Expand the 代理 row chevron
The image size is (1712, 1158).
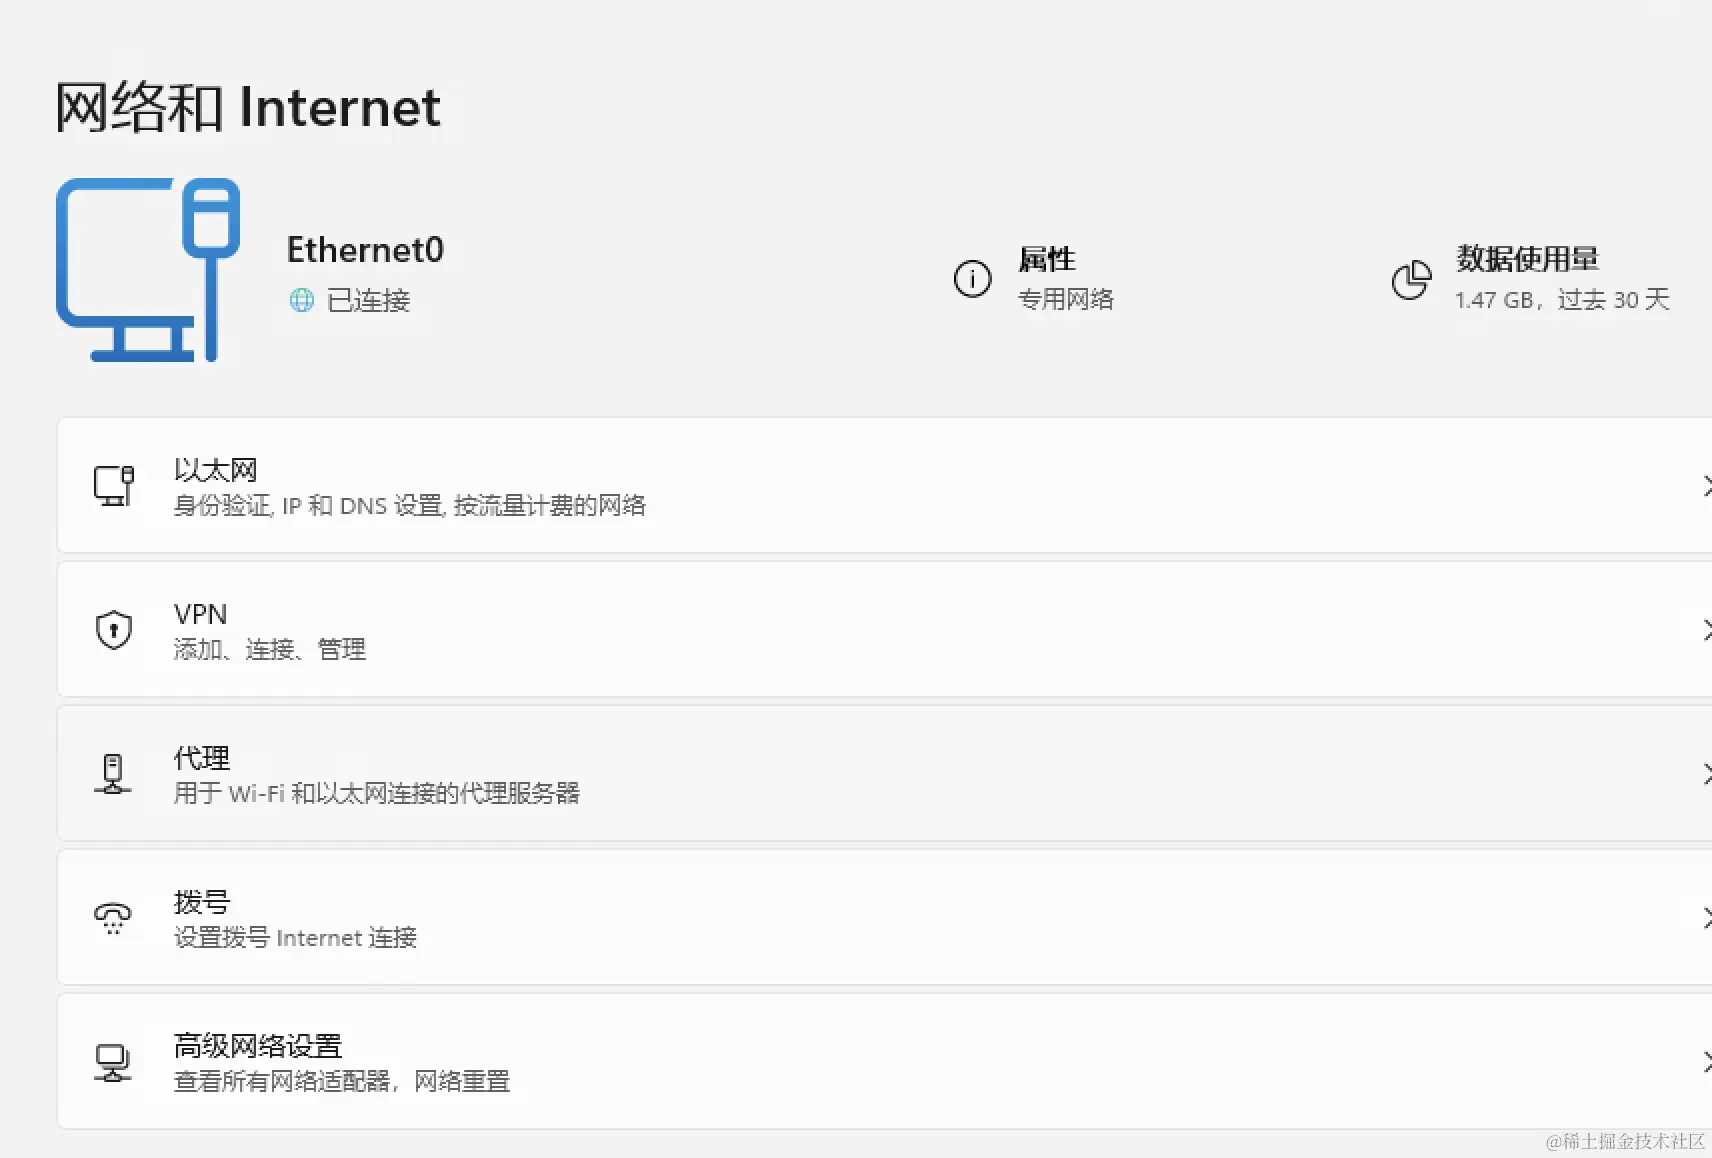[1705, 774]
